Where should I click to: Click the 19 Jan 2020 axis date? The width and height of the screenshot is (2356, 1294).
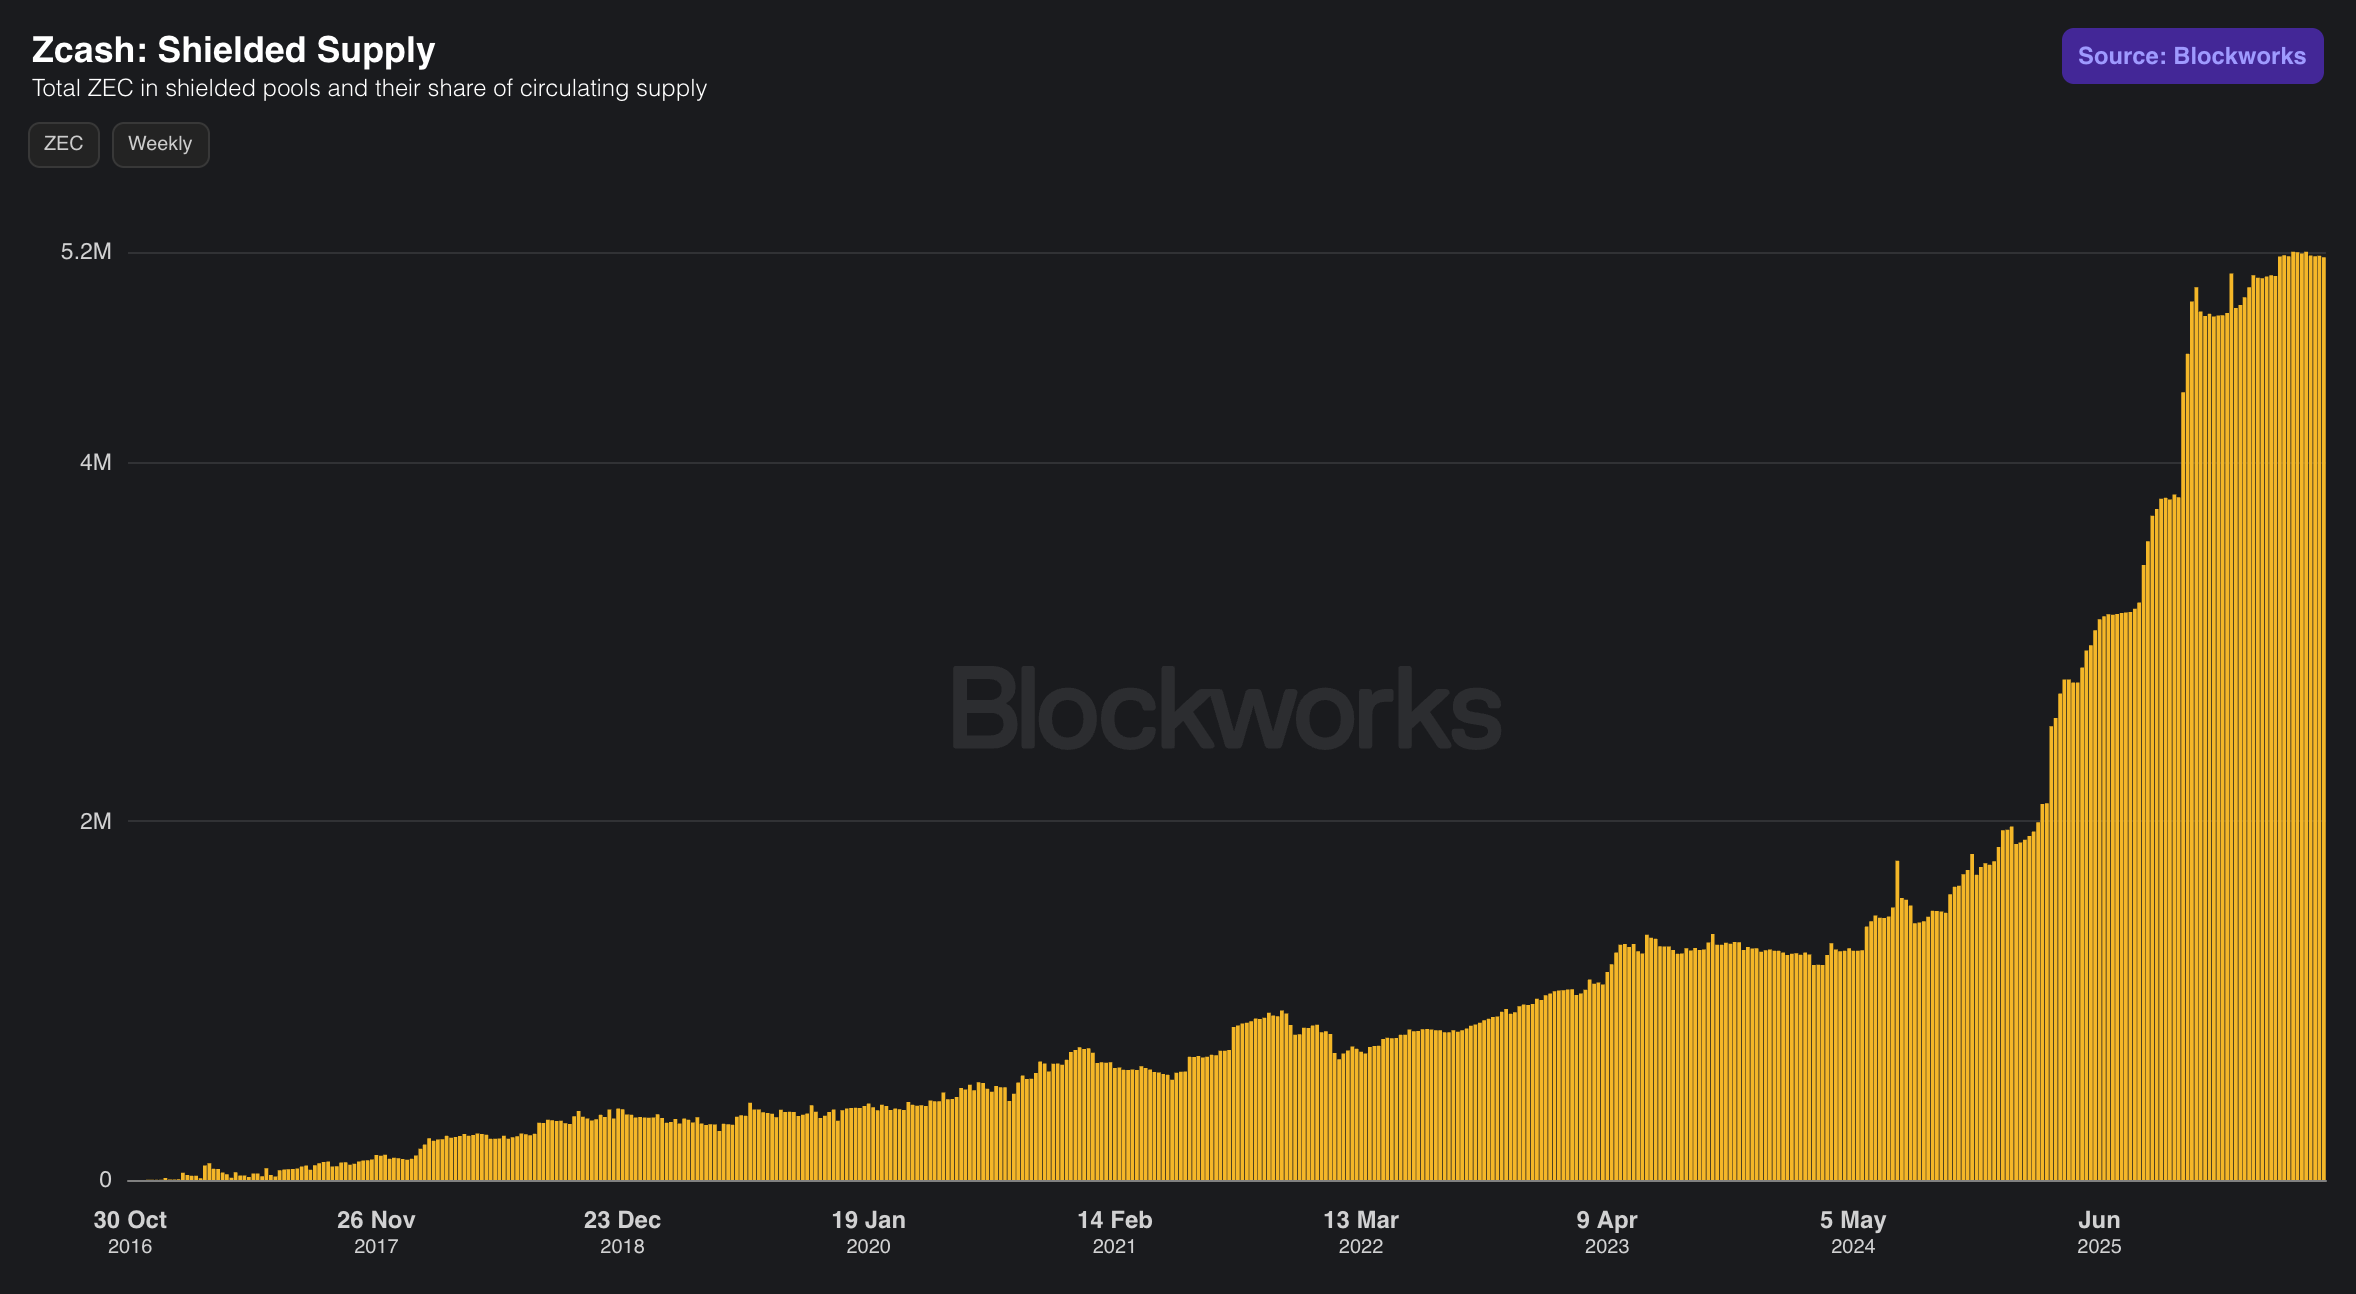868,1232
